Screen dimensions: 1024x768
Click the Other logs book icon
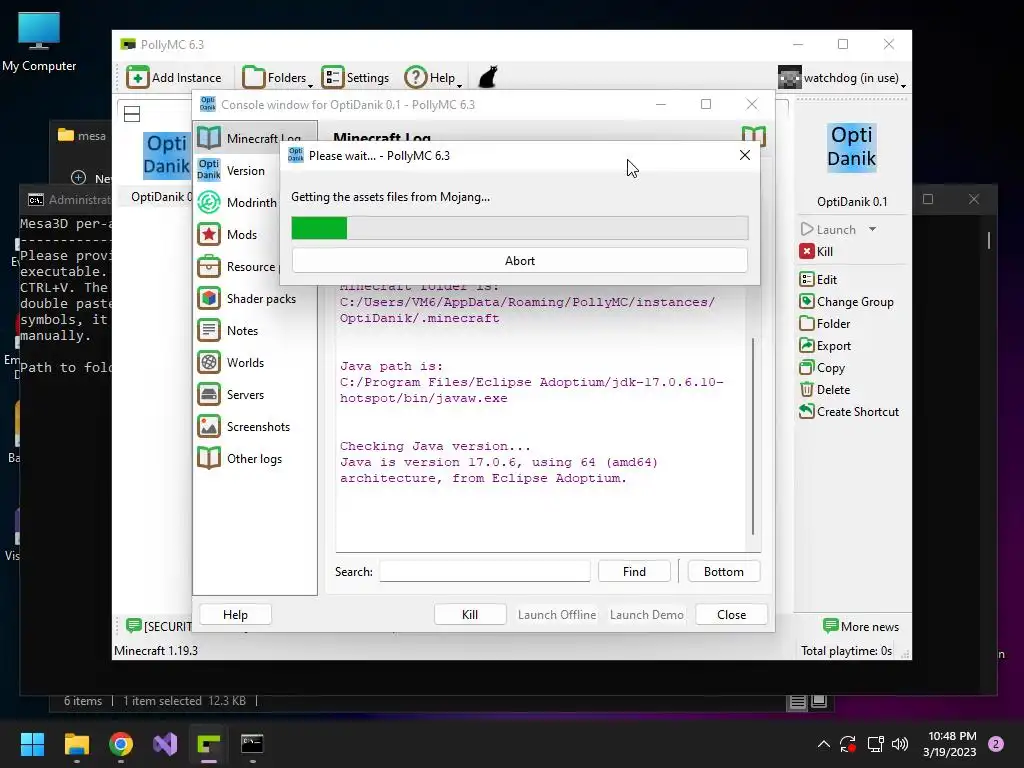(x=209, y=458)
